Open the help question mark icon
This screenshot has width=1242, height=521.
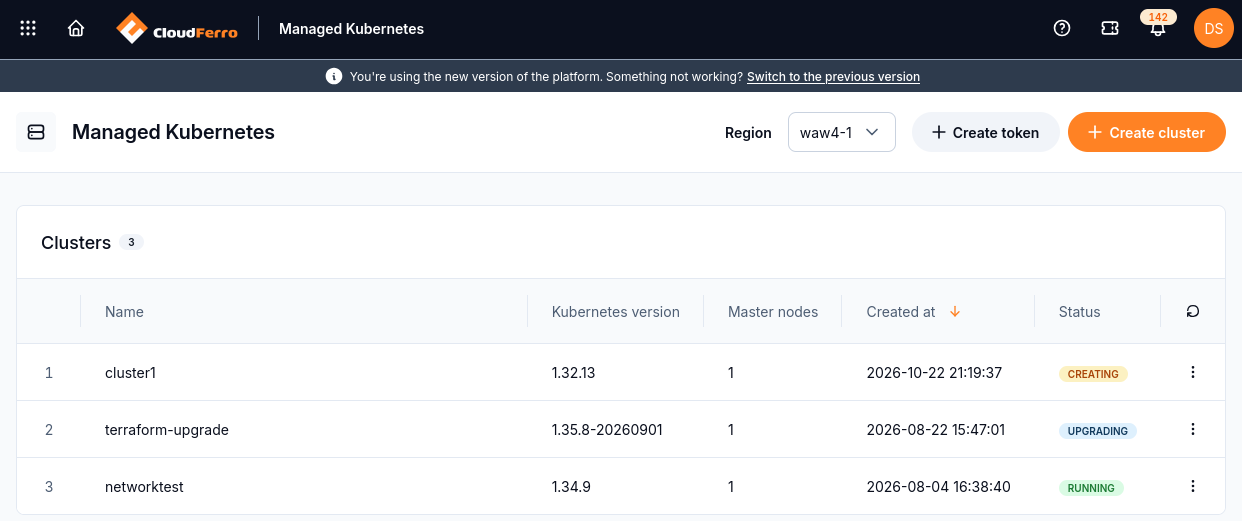(1062, 29)
